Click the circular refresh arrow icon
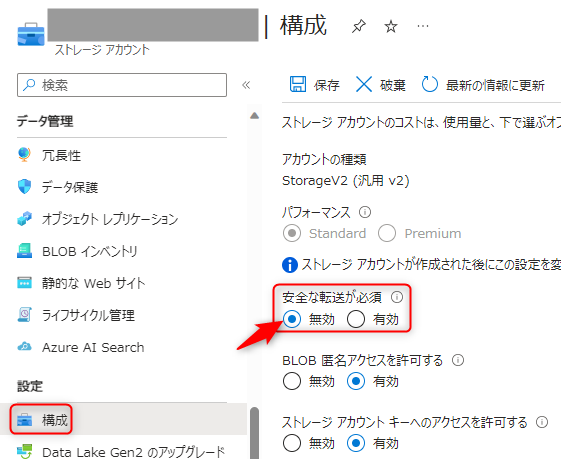The width and height of the screenshot is (561, 459). tap(430, 84)
